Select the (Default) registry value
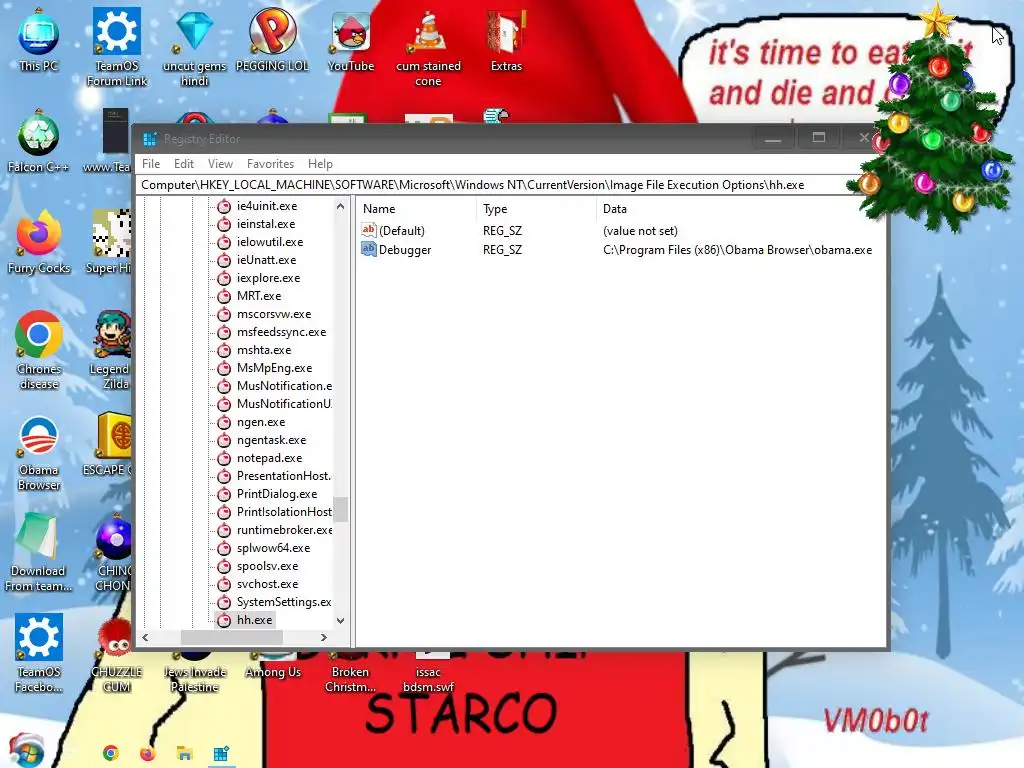 tap(402, 231)
